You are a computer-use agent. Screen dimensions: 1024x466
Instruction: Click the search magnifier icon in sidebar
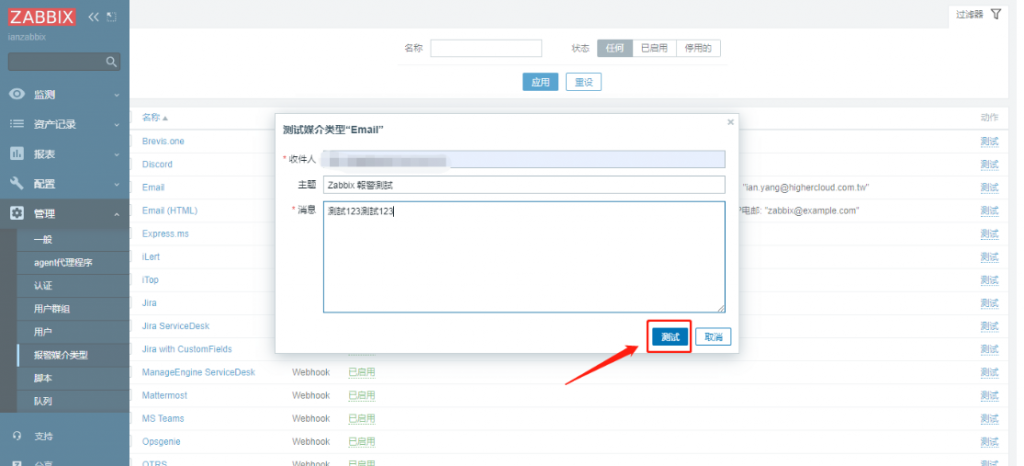coord(112,62)
